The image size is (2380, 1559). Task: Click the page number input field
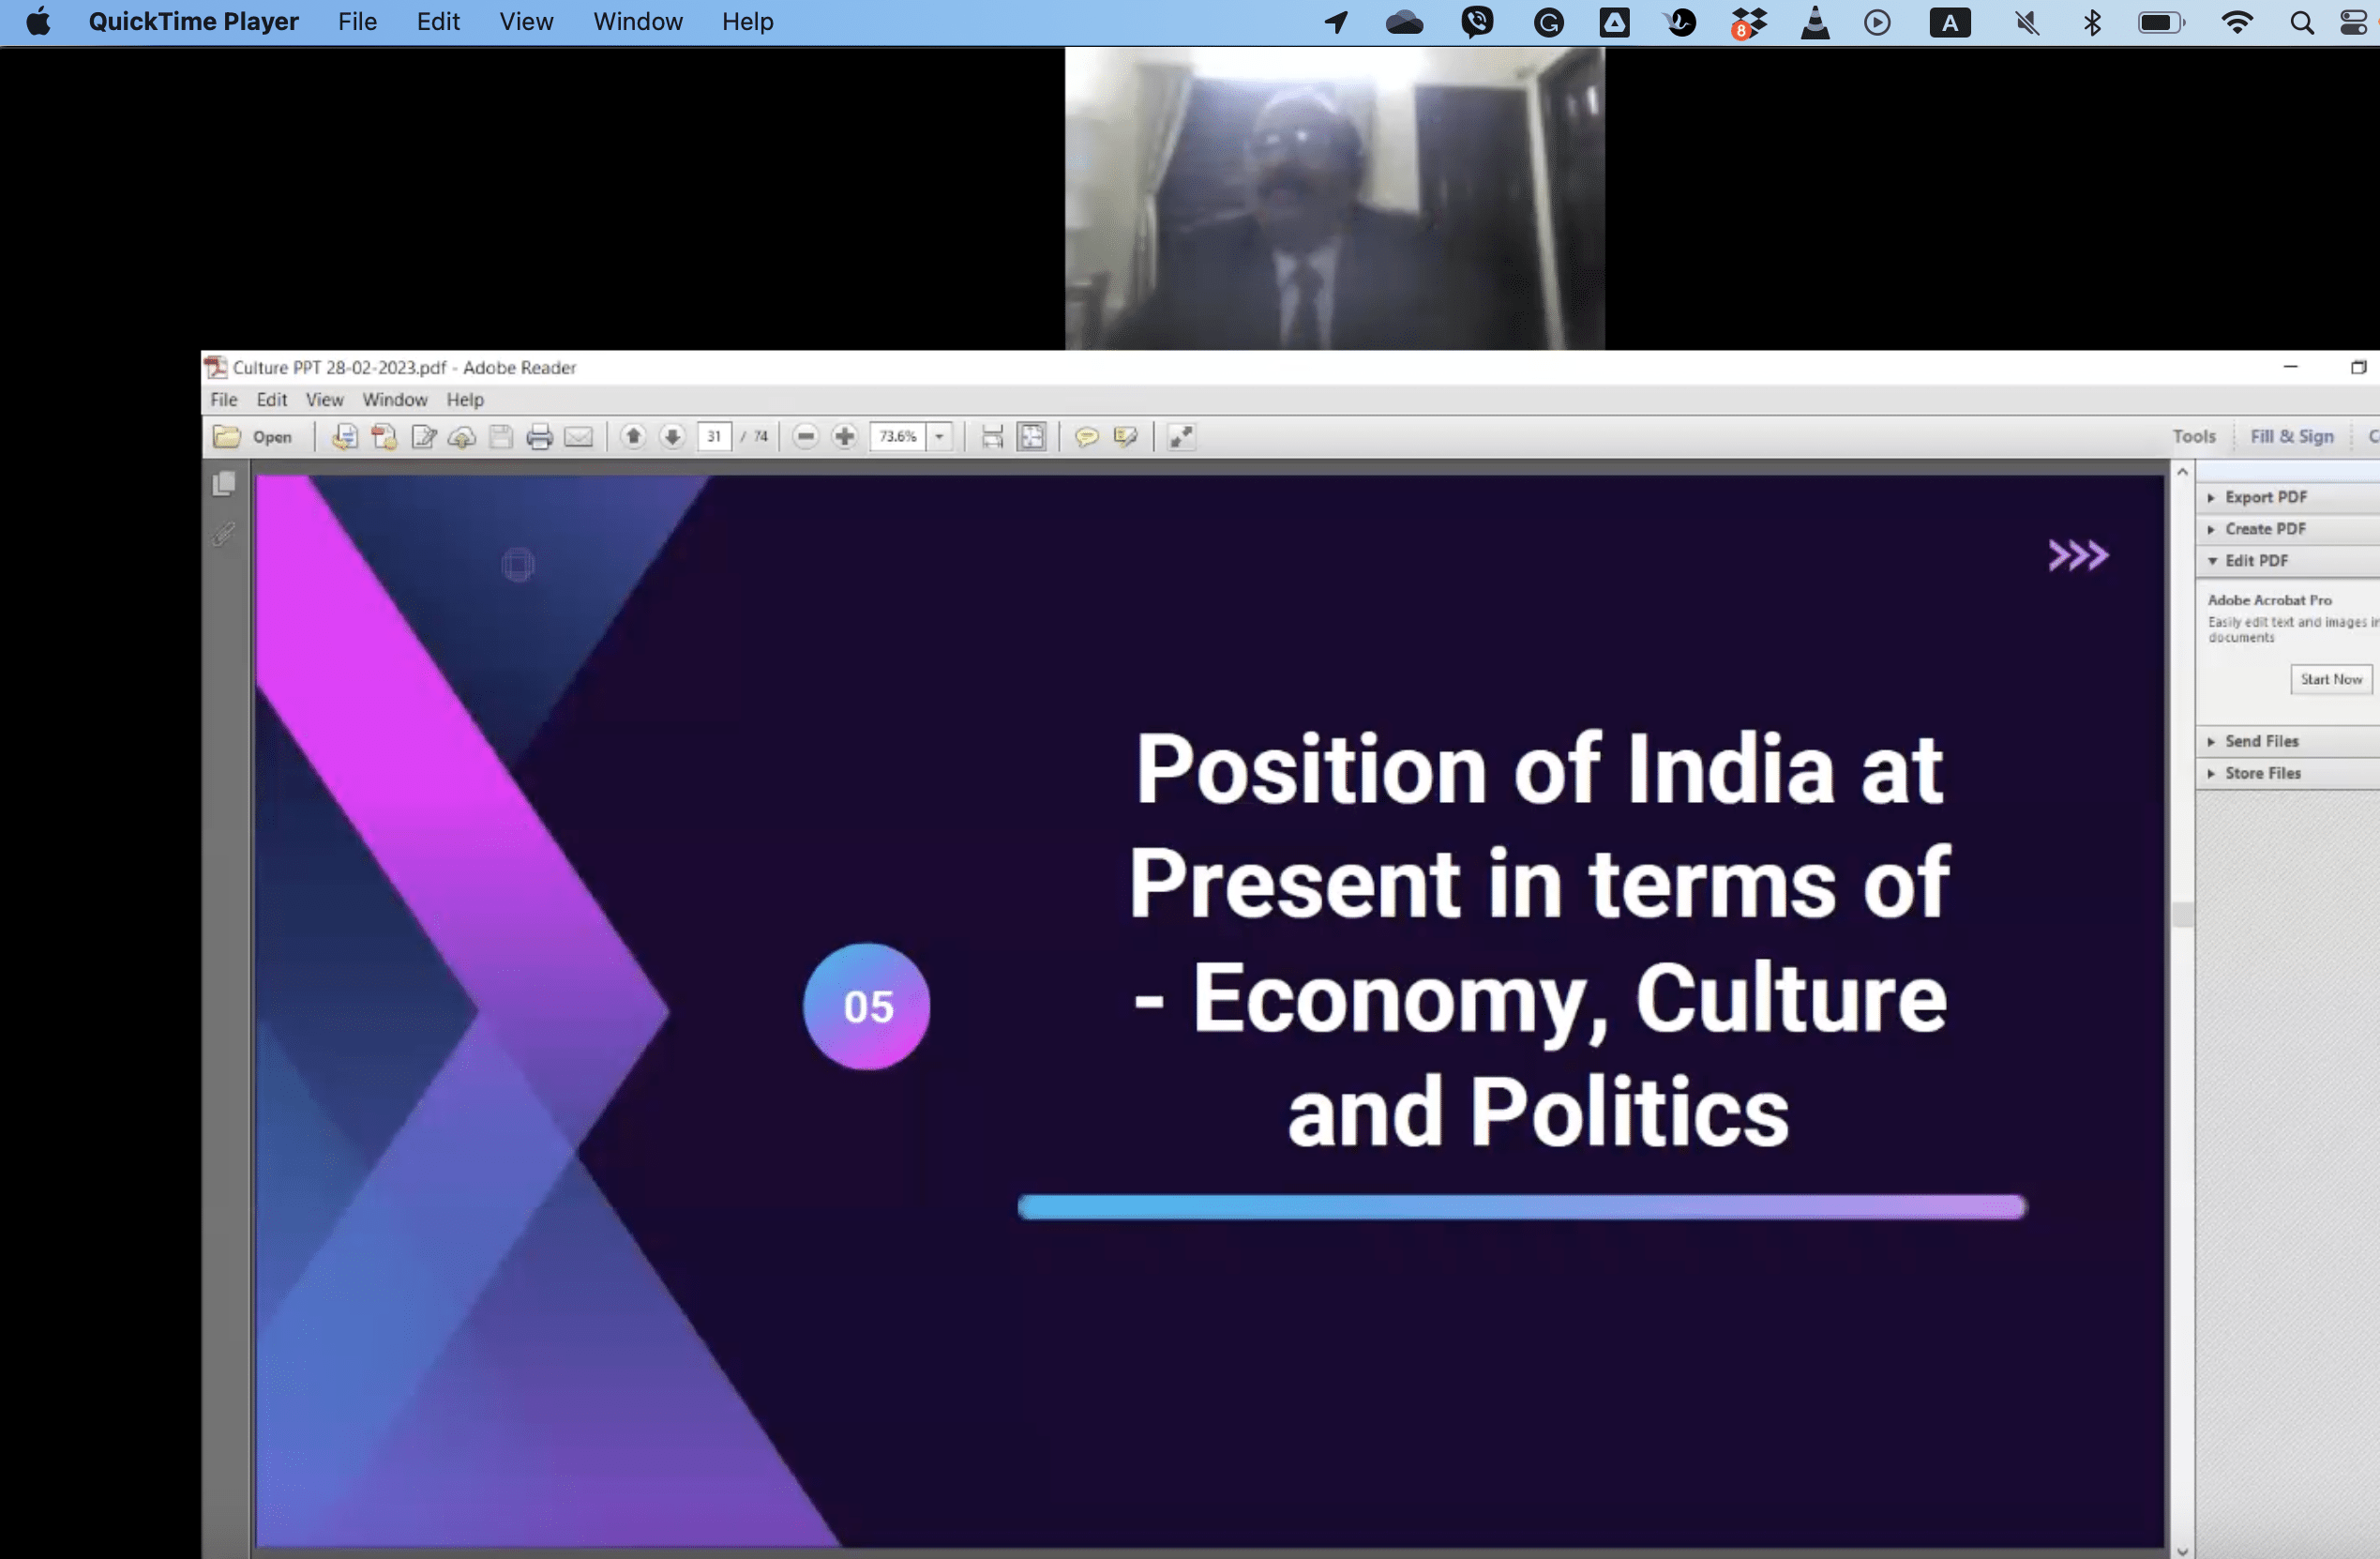714,437
